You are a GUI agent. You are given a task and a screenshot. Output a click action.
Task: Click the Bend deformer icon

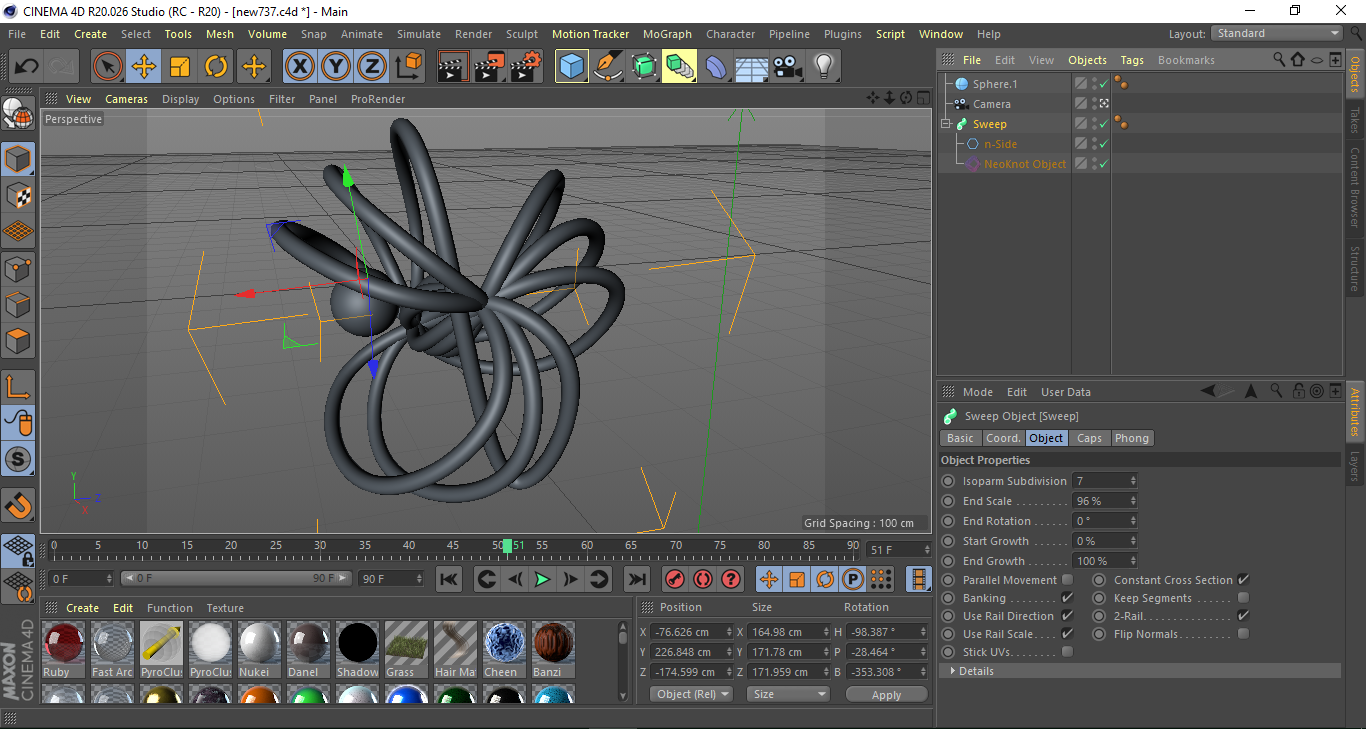(x=716, y=67)
